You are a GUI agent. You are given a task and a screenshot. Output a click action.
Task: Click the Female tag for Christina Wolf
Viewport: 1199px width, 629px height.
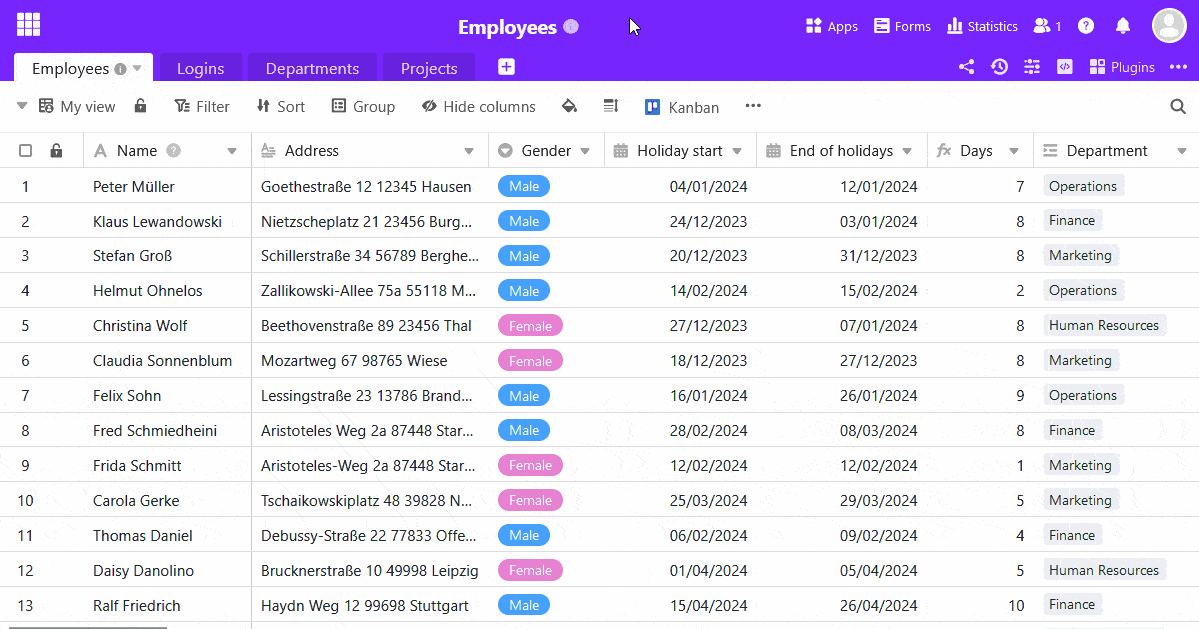[x=530, y=326]
